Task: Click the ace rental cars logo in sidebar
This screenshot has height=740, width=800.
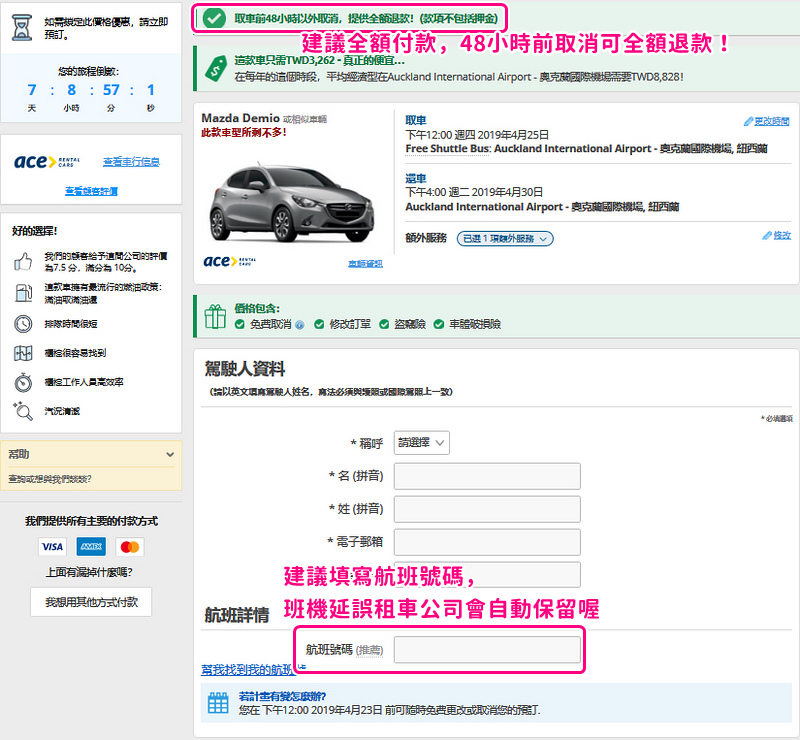Action: (x=47, y=162)
